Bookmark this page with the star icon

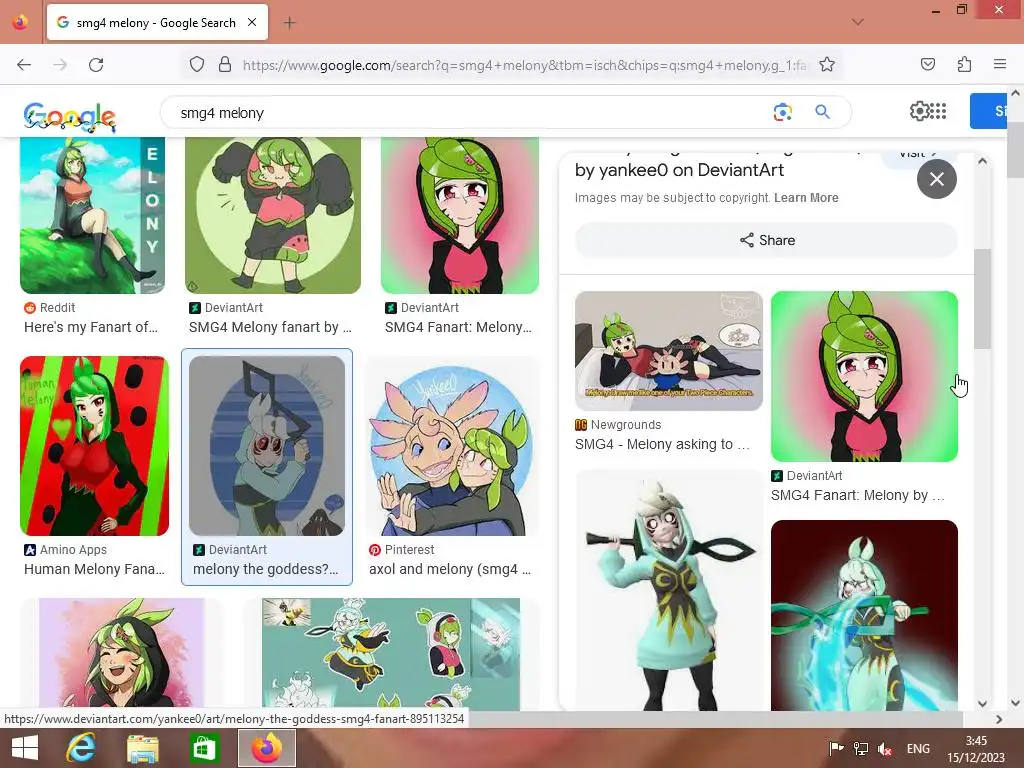(x=827, y=65)
